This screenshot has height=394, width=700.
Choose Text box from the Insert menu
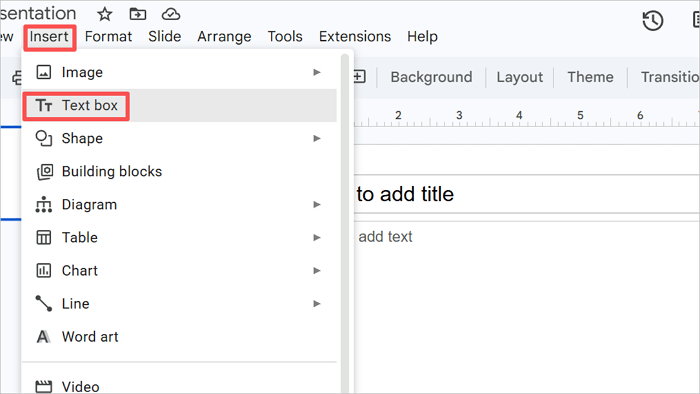click(179, 106)
